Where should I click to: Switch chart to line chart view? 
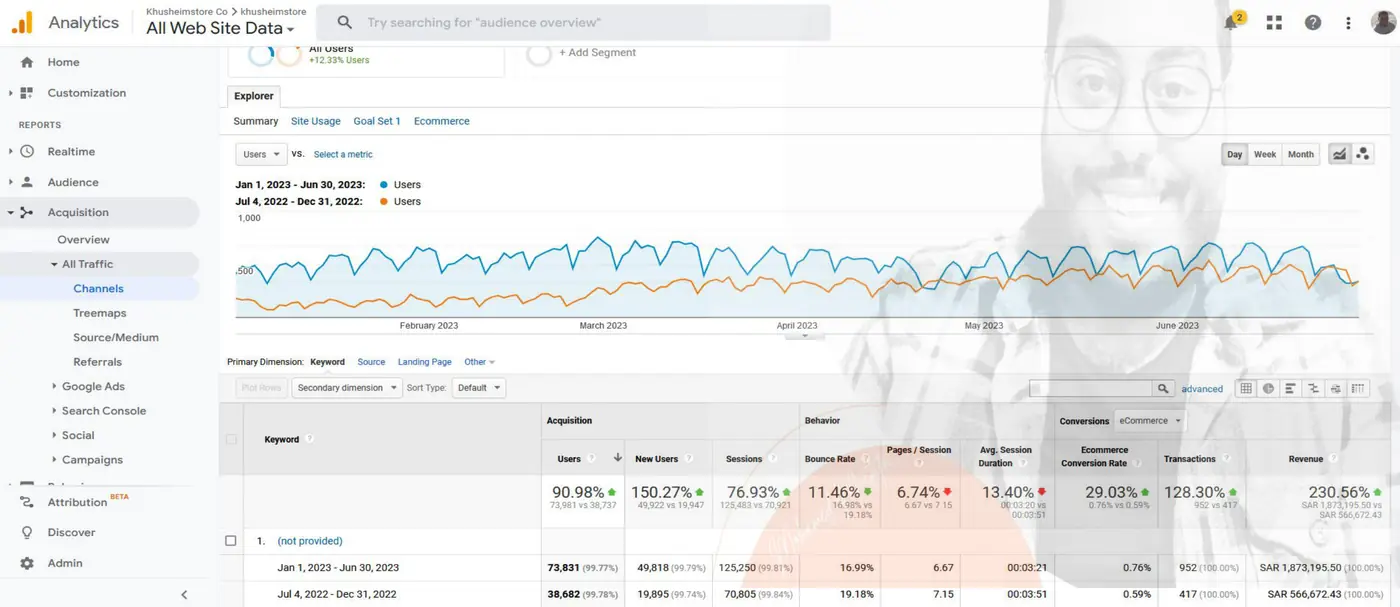coord(1339,154)
